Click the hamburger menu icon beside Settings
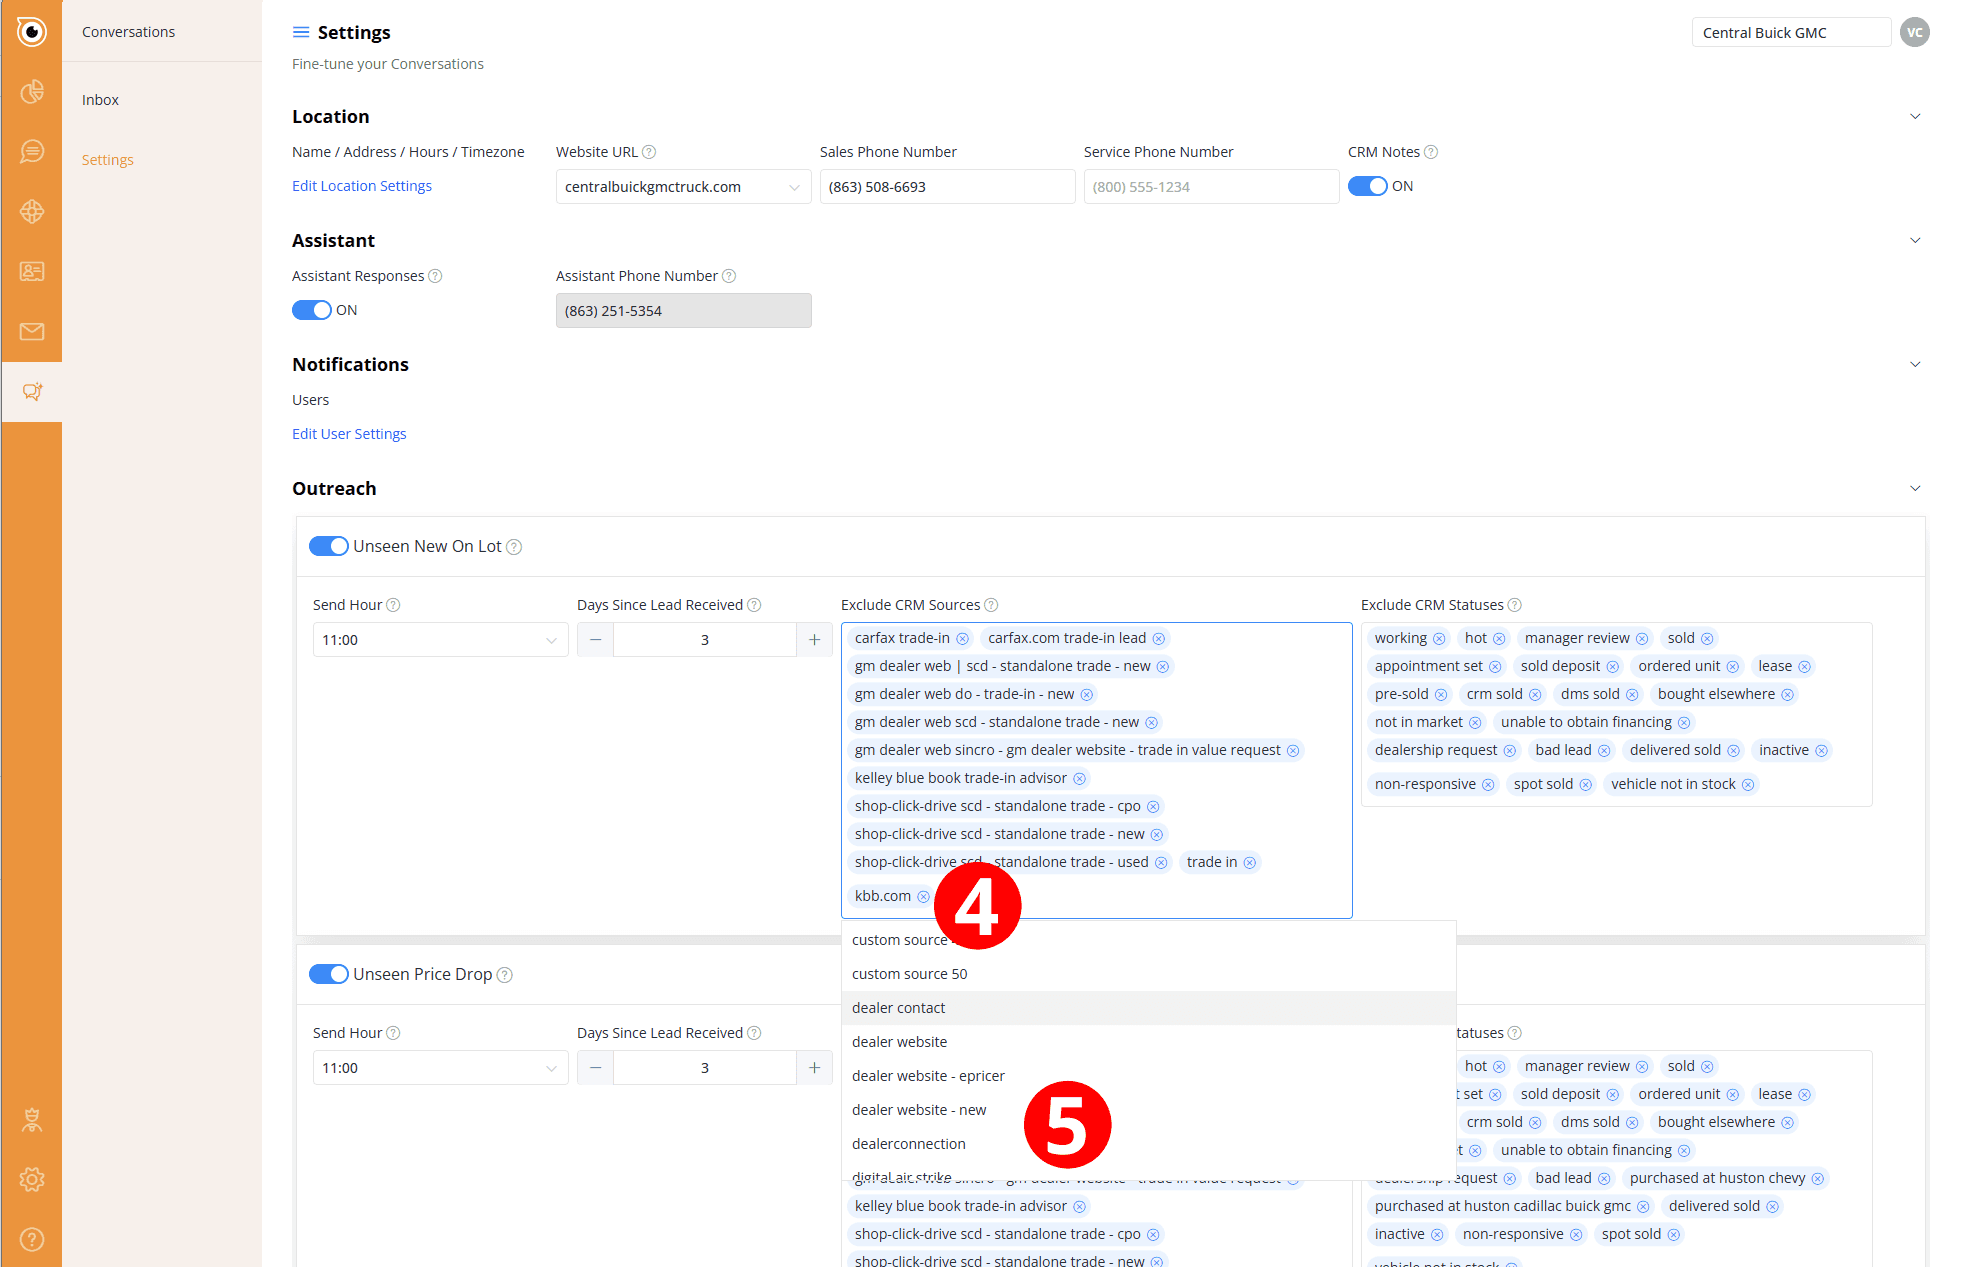The image size is (1961, 1267). pyautogui.click(x=300, y=33)
